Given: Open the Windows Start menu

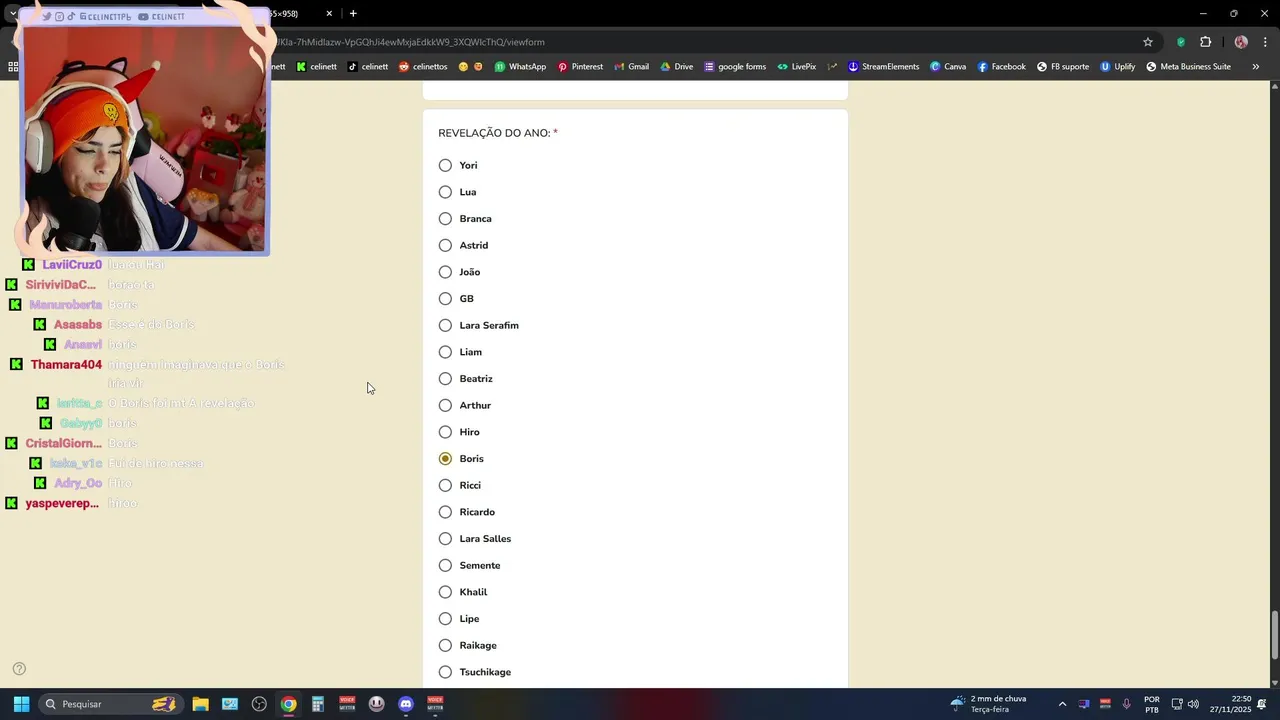Looking at the screenshot, I should click(21, 704).
